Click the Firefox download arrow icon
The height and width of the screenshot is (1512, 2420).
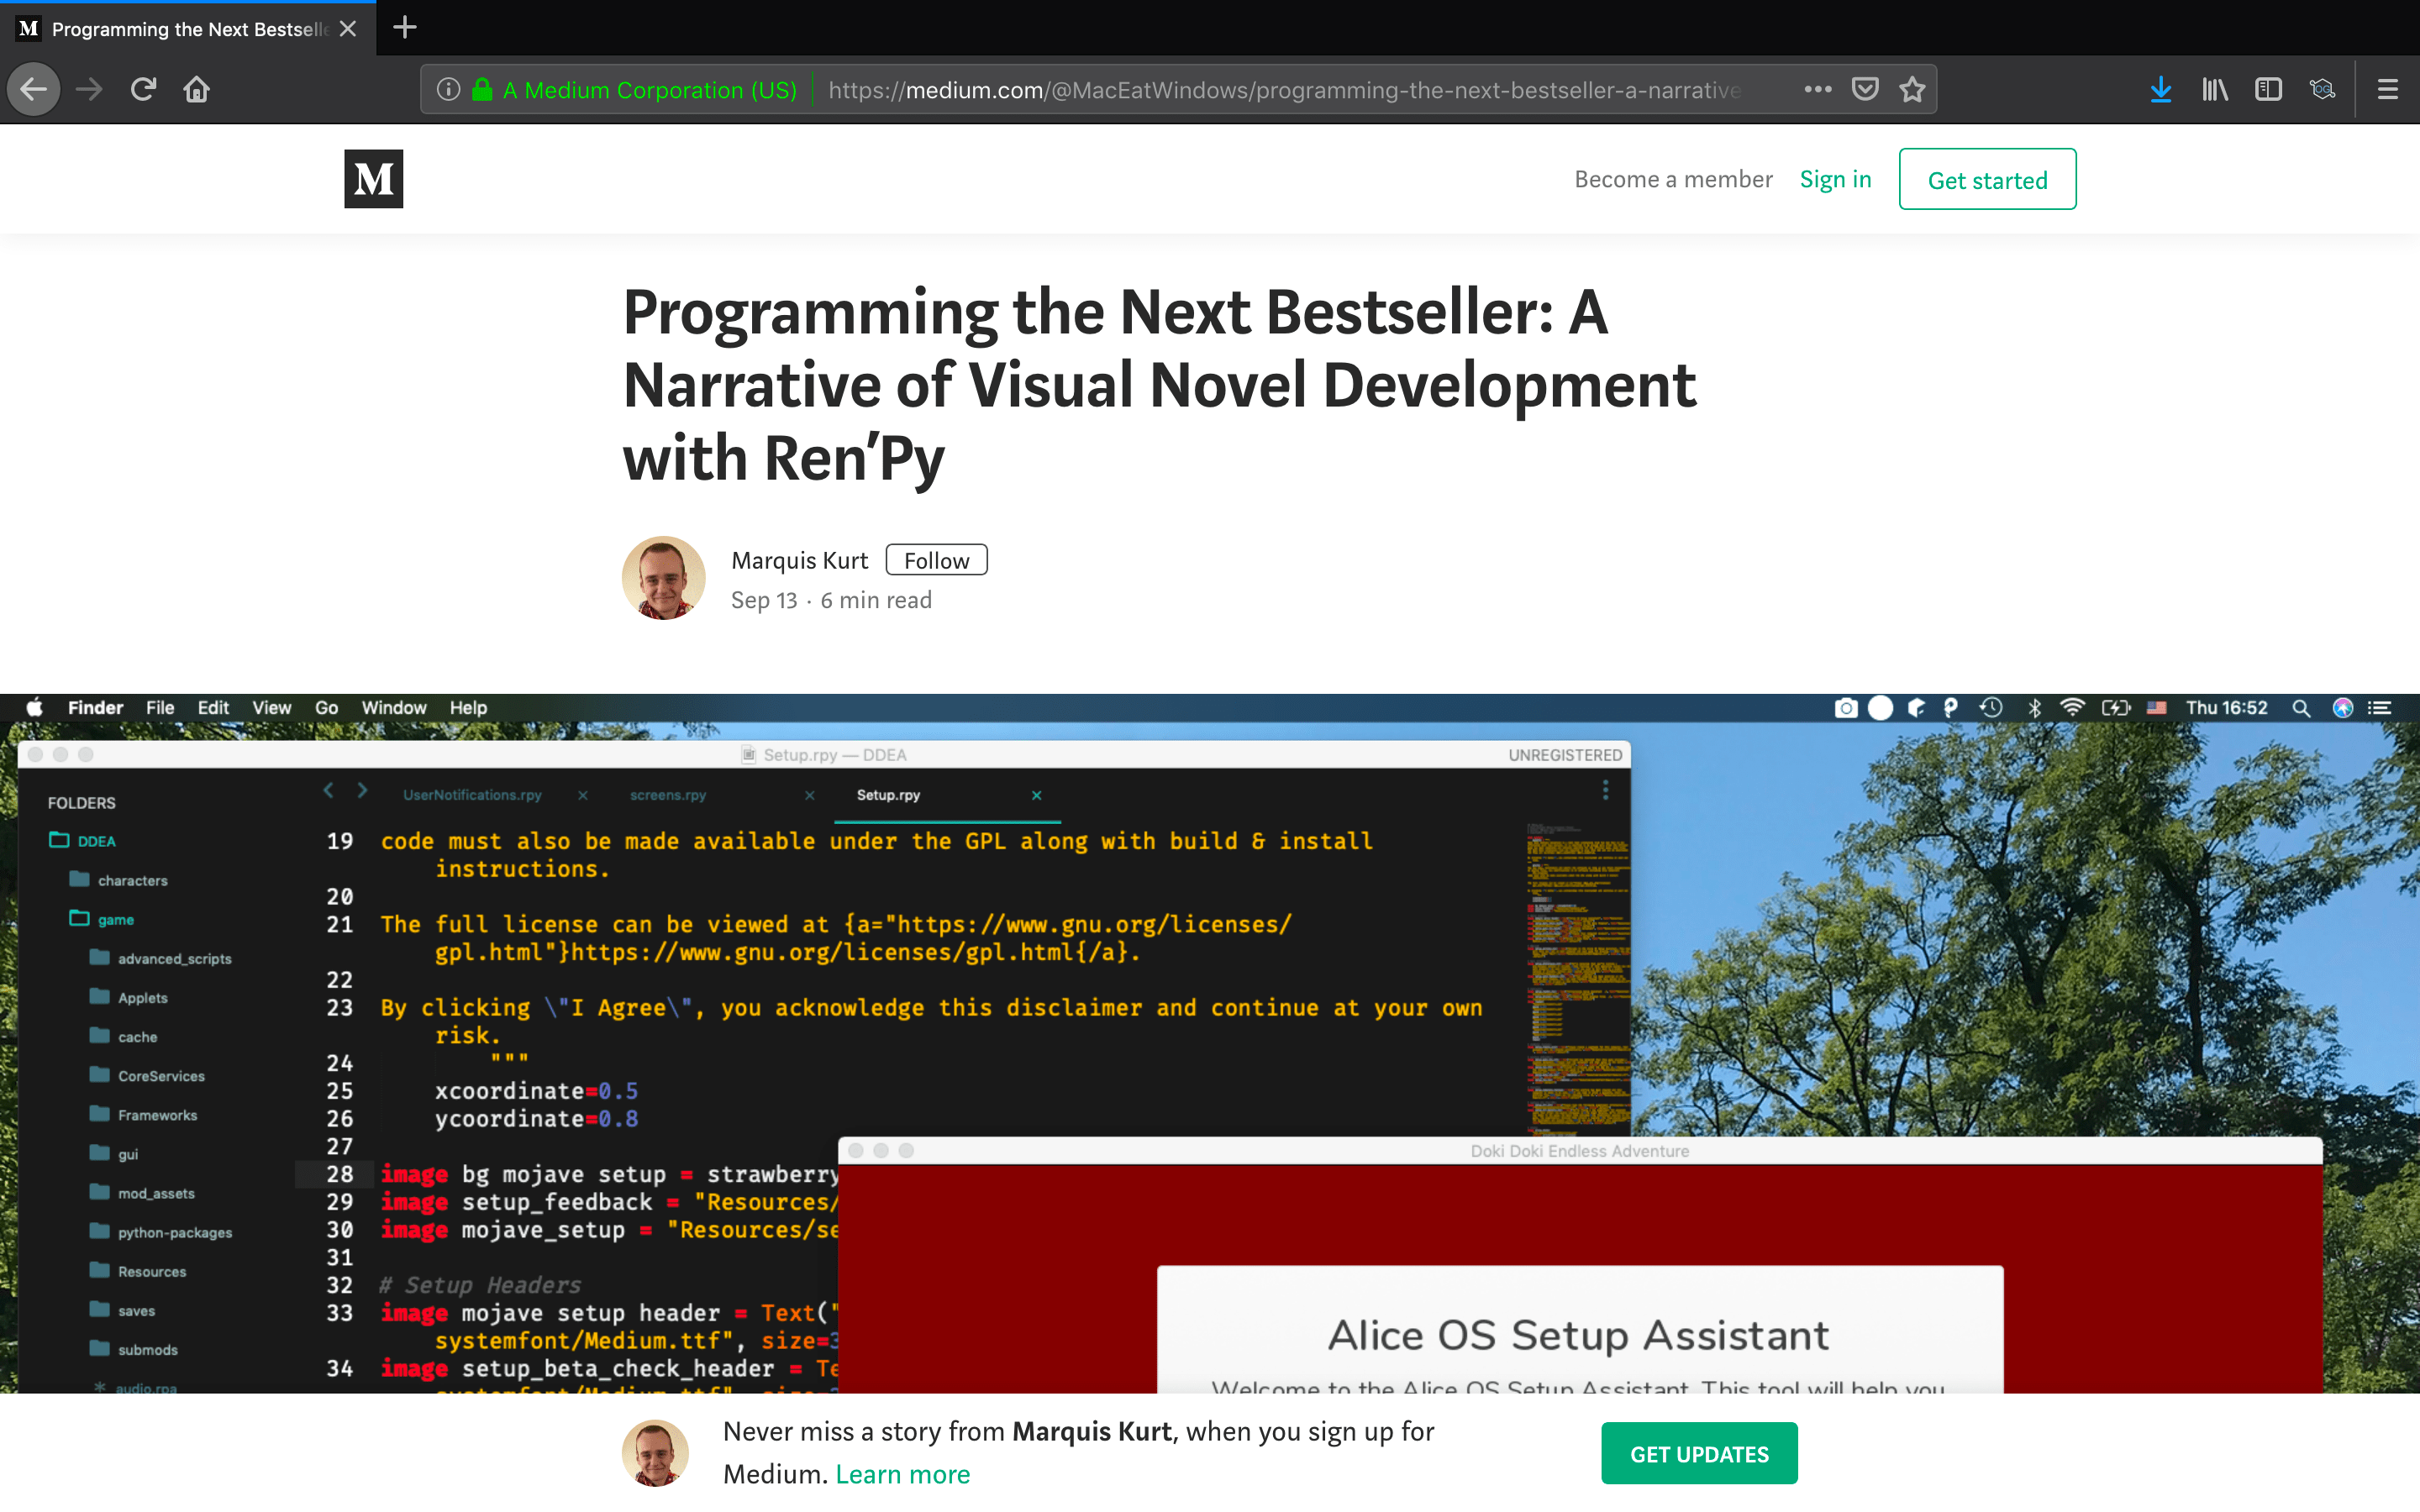2159,89
